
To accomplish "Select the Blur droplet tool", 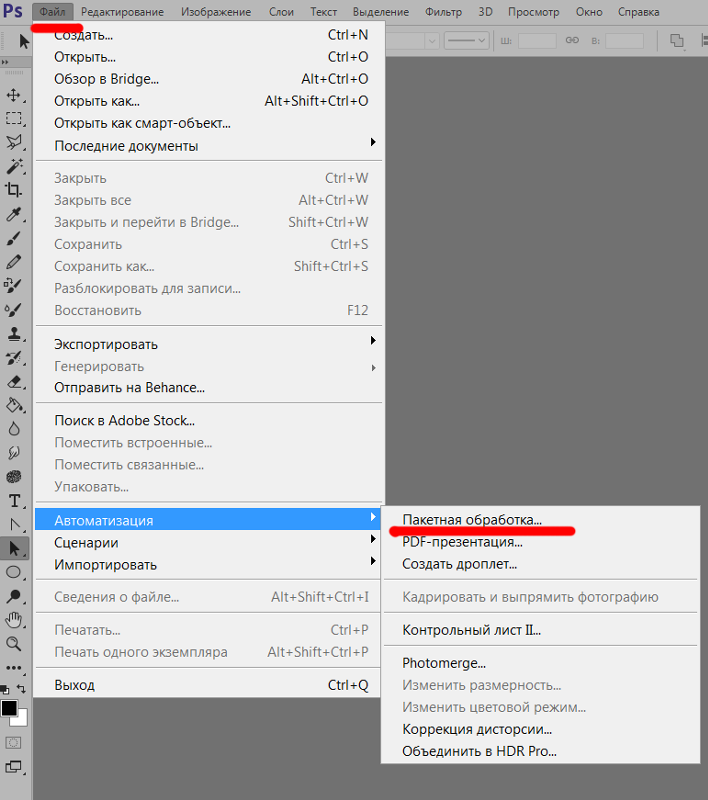I will click(x=14, y=429).
